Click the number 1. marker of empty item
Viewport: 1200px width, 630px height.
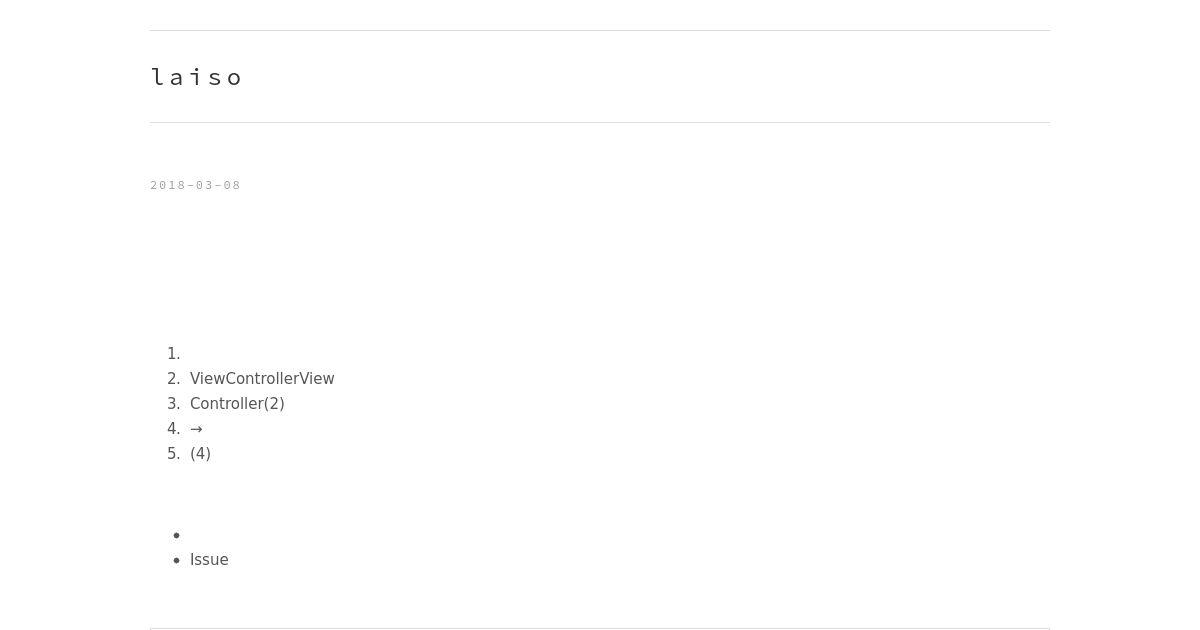coord(173,354)
